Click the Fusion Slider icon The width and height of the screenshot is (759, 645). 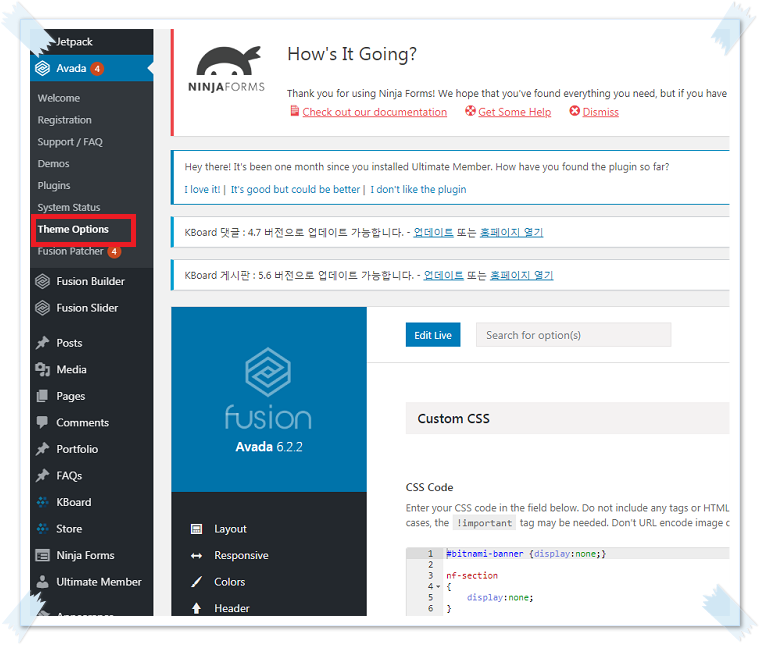point(43,308)
